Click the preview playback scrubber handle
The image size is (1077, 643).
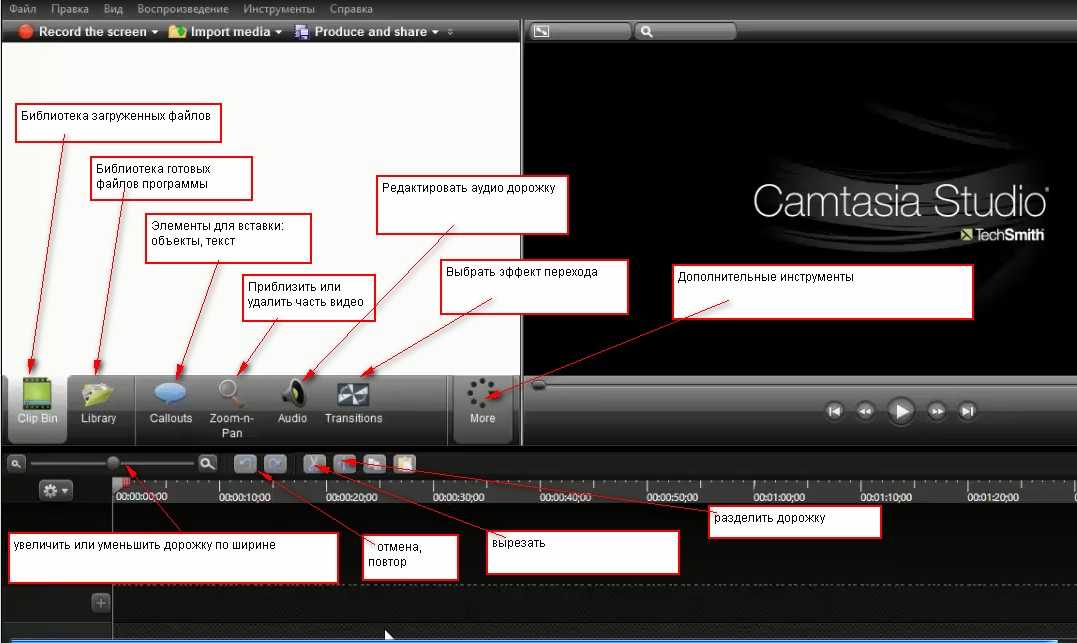coord(539,385)
